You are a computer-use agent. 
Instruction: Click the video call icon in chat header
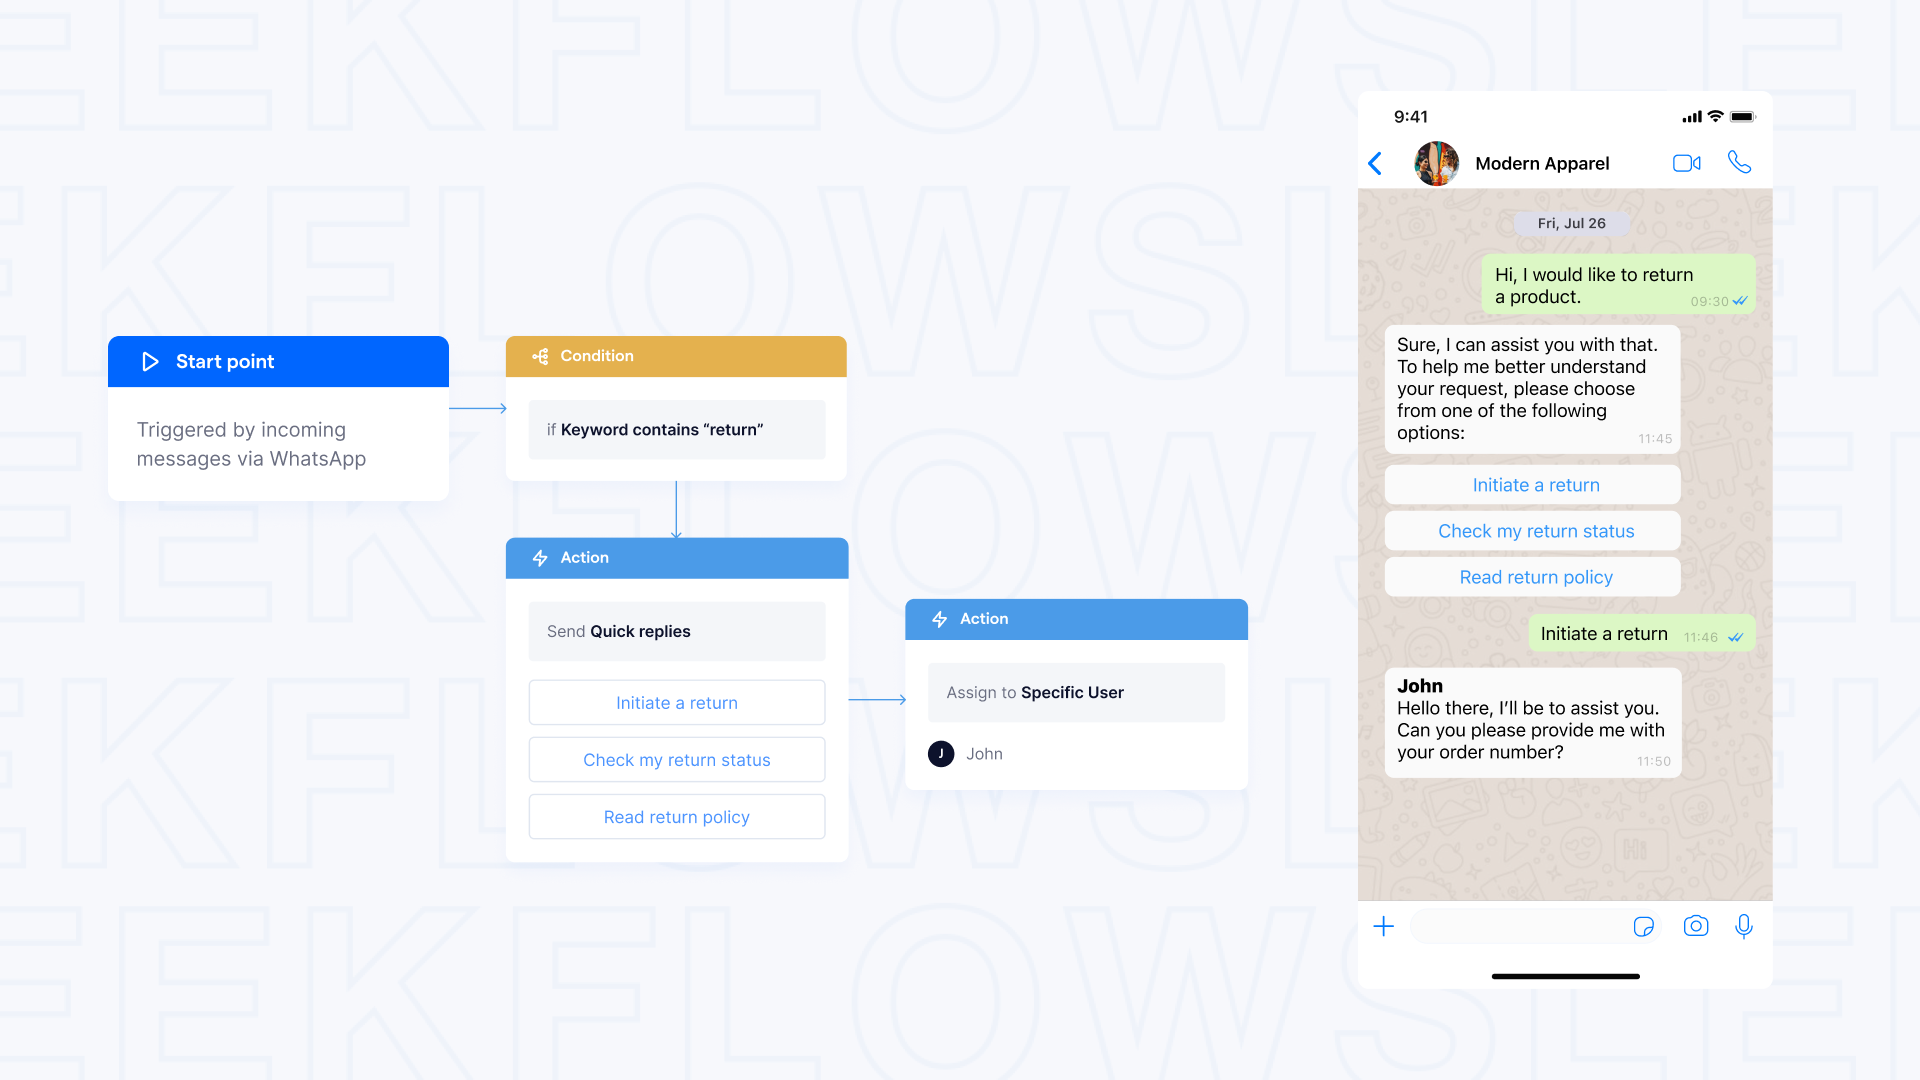click(x=1687, y=162)
